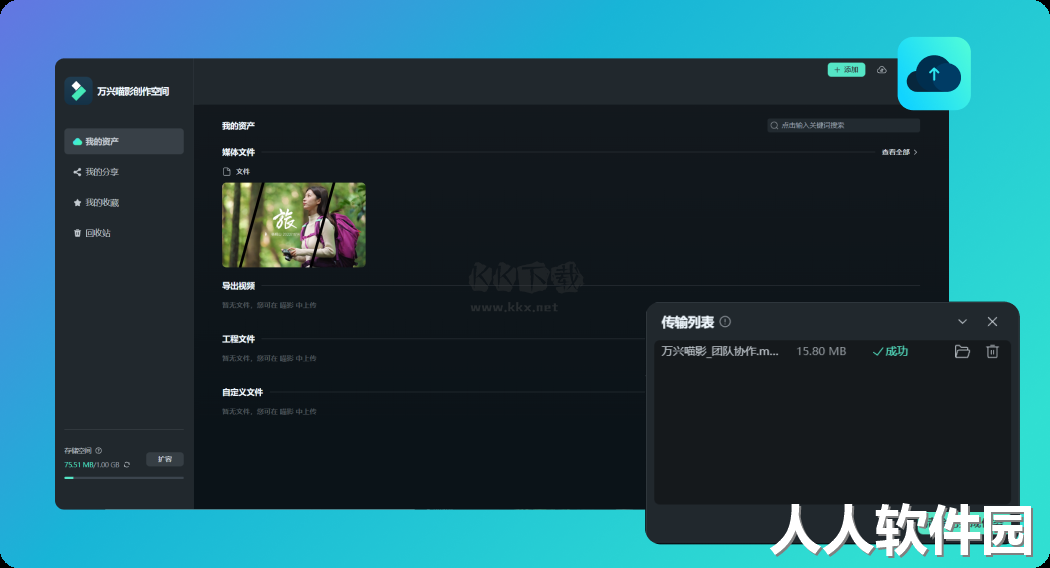The height and width of the screenshot is (568, 1050).
Task: Click the 自定义文件 section heading
Action: (x=242, y=392)
